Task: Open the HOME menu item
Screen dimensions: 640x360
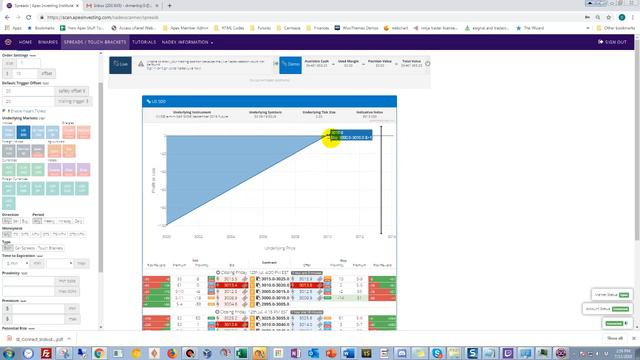Action: [x=25, y=42]
